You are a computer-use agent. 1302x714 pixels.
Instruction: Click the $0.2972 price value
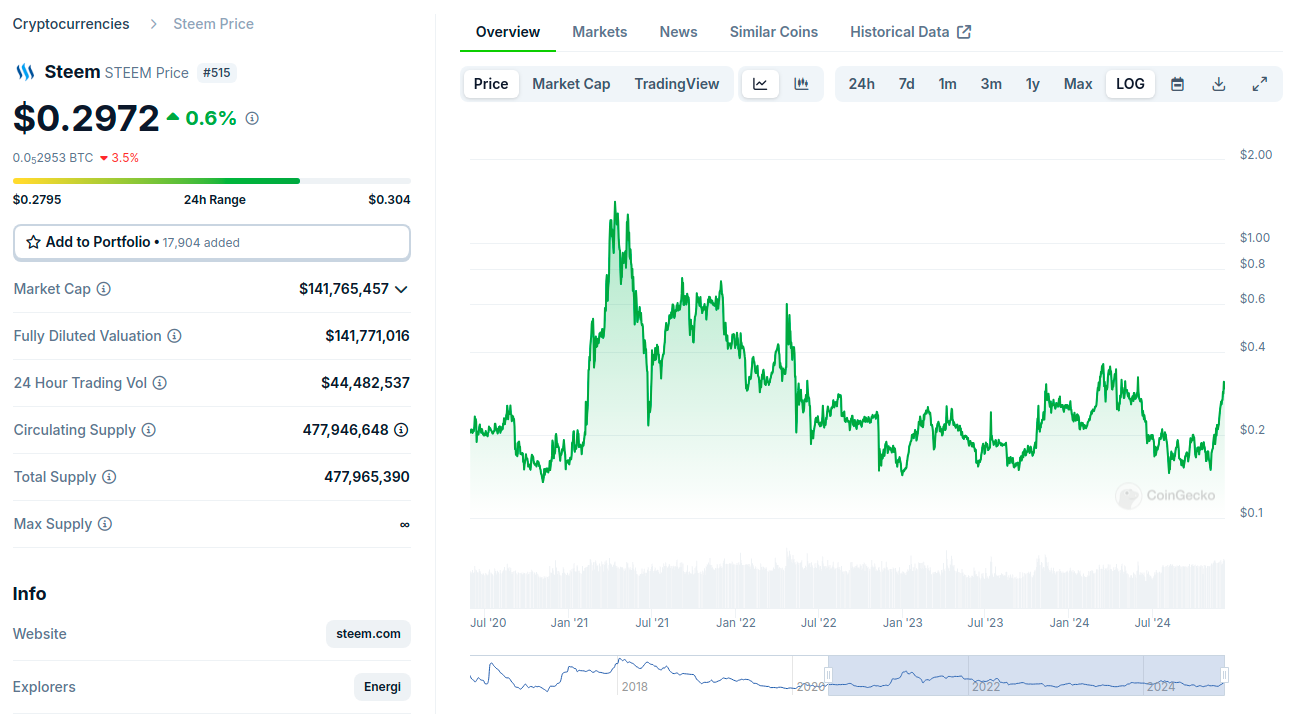click(x=86, y=118)
